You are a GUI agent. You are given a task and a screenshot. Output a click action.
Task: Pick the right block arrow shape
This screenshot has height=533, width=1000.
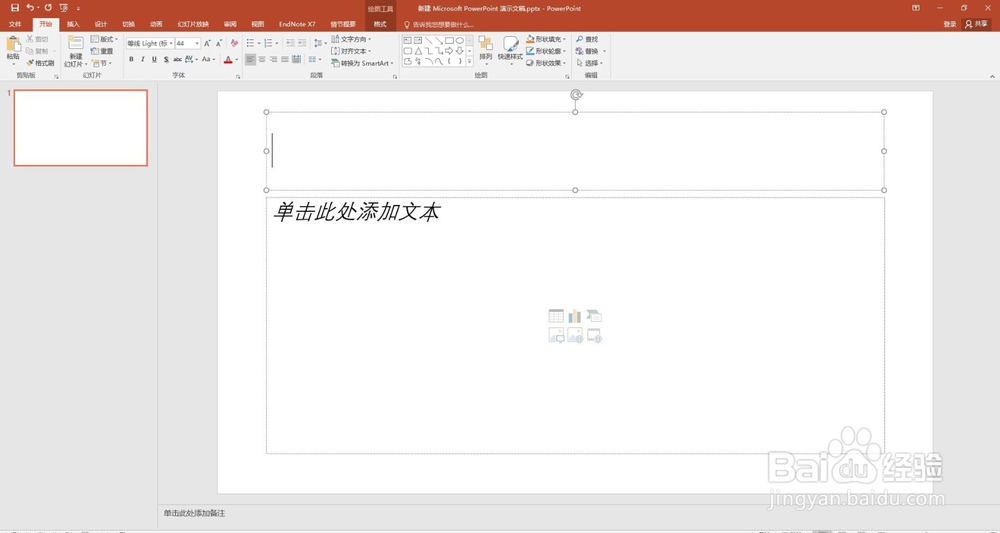(450, 51)
